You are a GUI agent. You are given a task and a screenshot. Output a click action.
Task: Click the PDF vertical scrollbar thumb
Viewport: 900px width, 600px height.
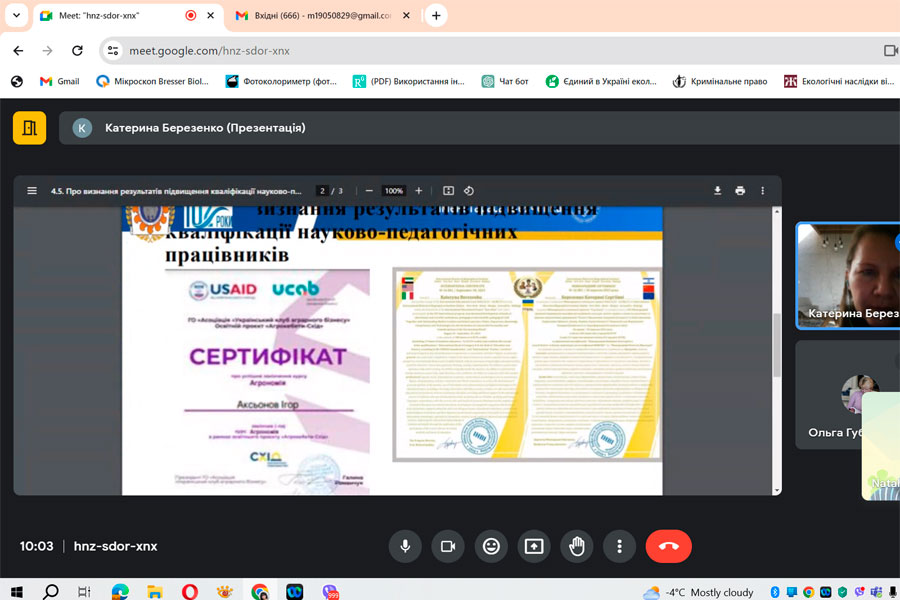[x=777, y=345]
